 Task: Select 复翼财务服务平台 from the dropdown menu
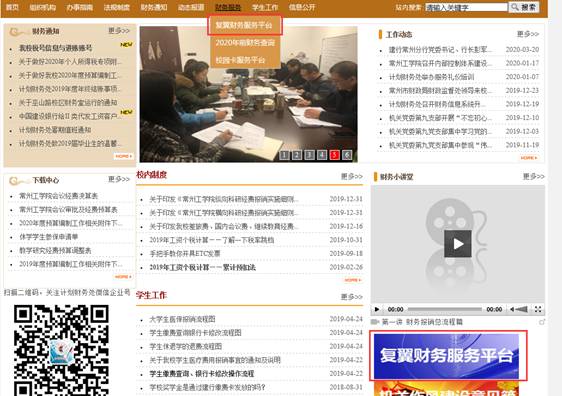(x=244, y=25)
